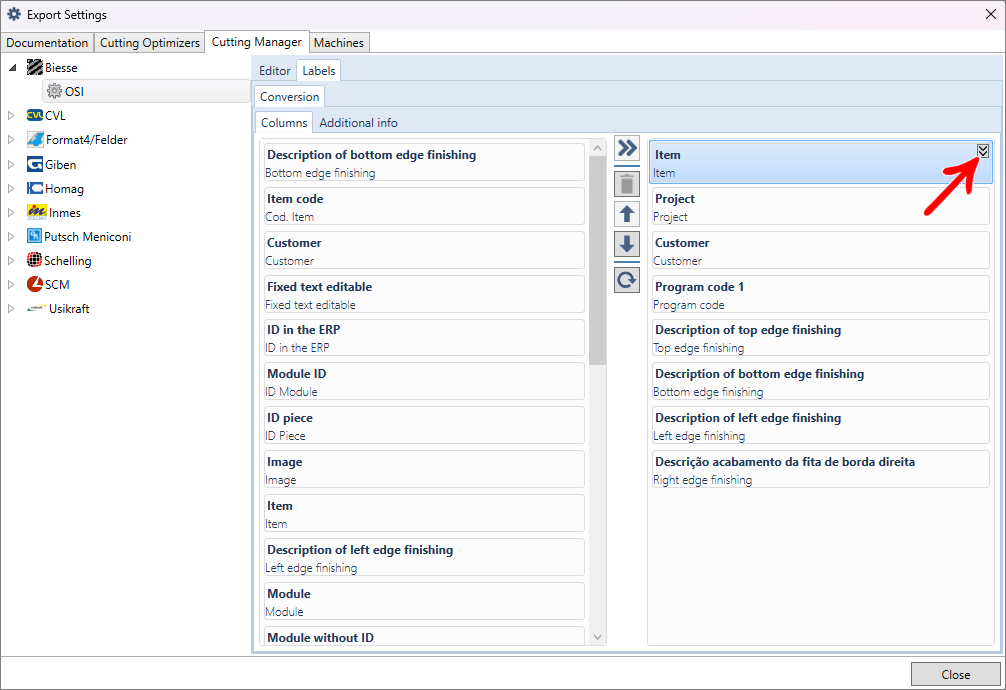This screenshot has width=1006, height=690.
Task: Click the add-all double arrow icon
Action: tap(627, 148)
